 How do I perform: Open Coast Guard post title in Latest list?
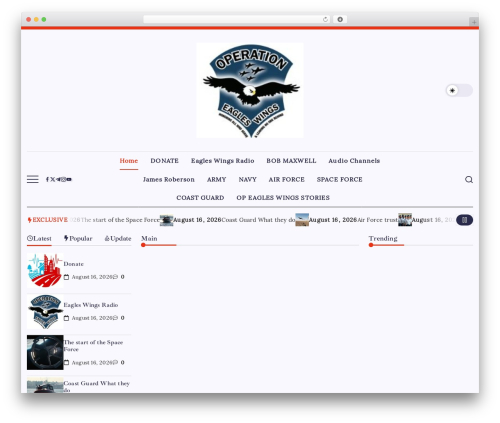(x=97, y=386)
